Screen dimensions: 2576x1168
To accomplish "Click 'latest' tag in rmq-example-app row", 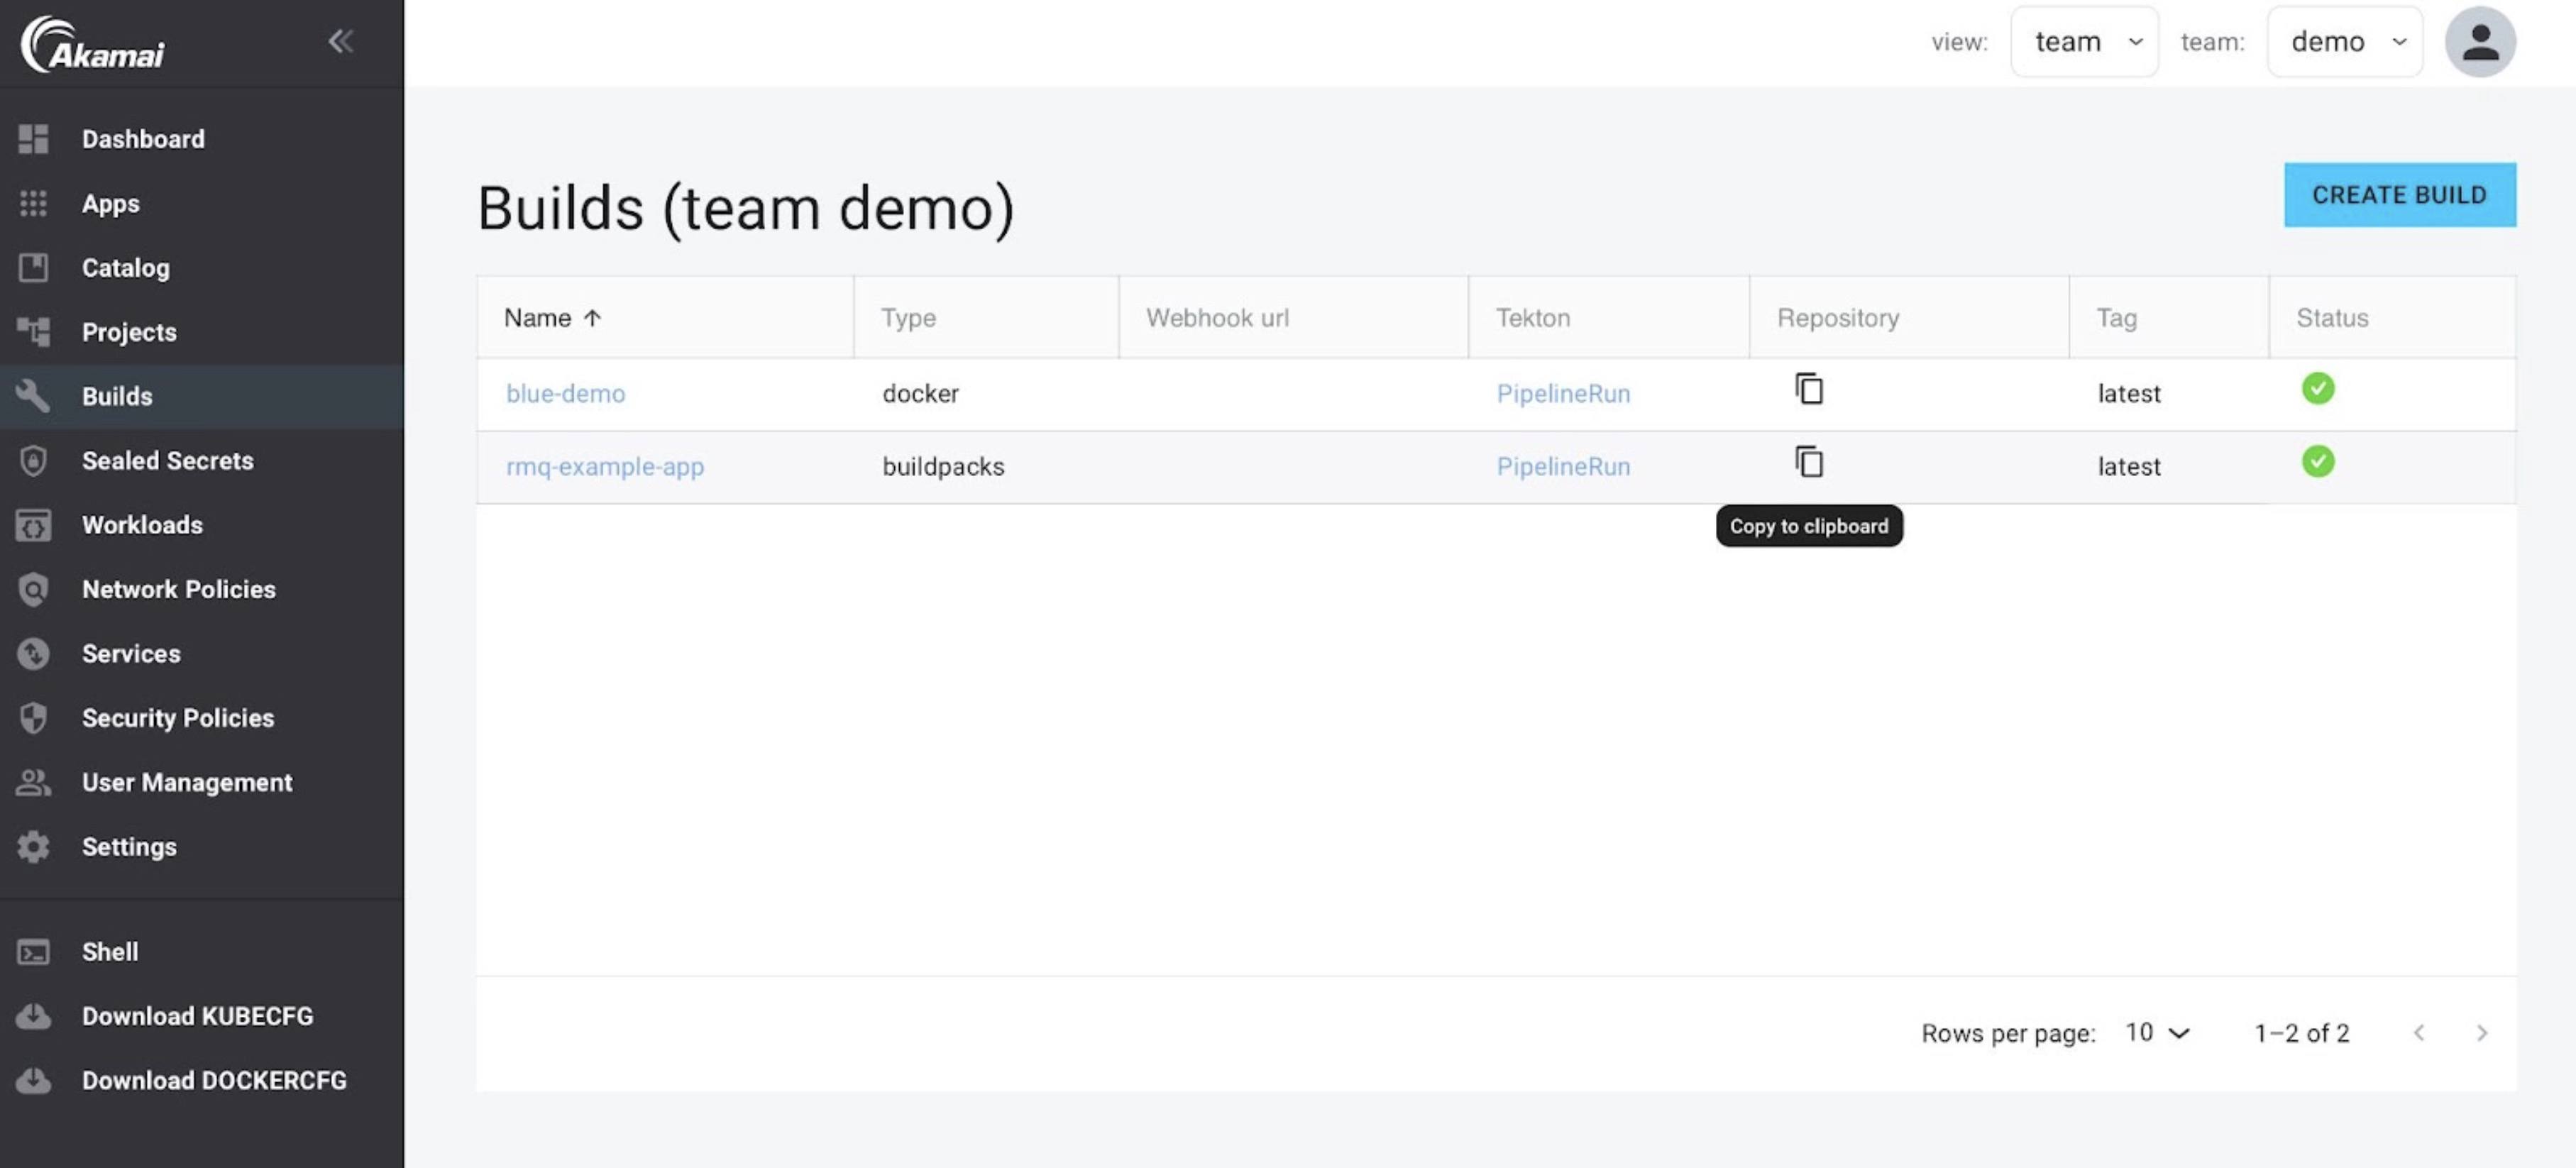I will [2128, 466].
